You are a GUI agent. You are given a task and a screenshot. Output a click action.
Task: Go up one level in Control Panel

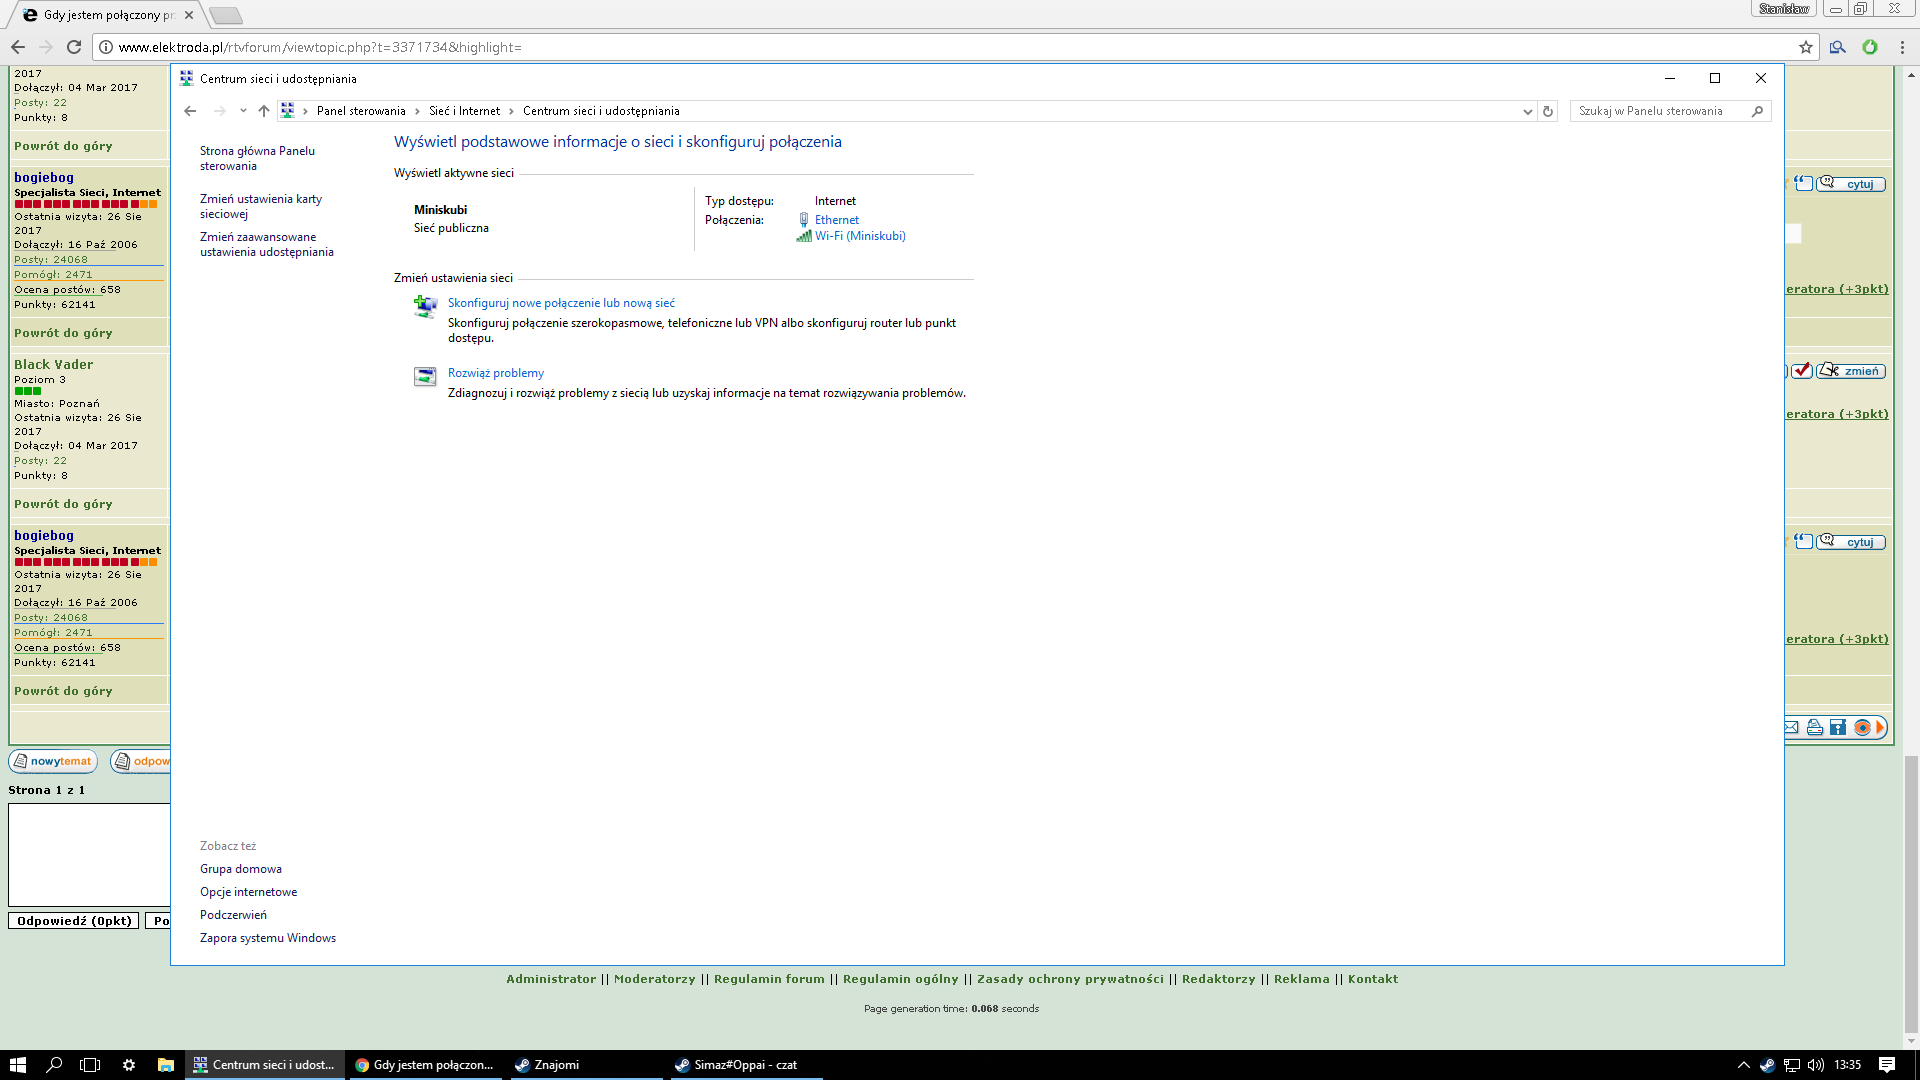tap(264, 111)
